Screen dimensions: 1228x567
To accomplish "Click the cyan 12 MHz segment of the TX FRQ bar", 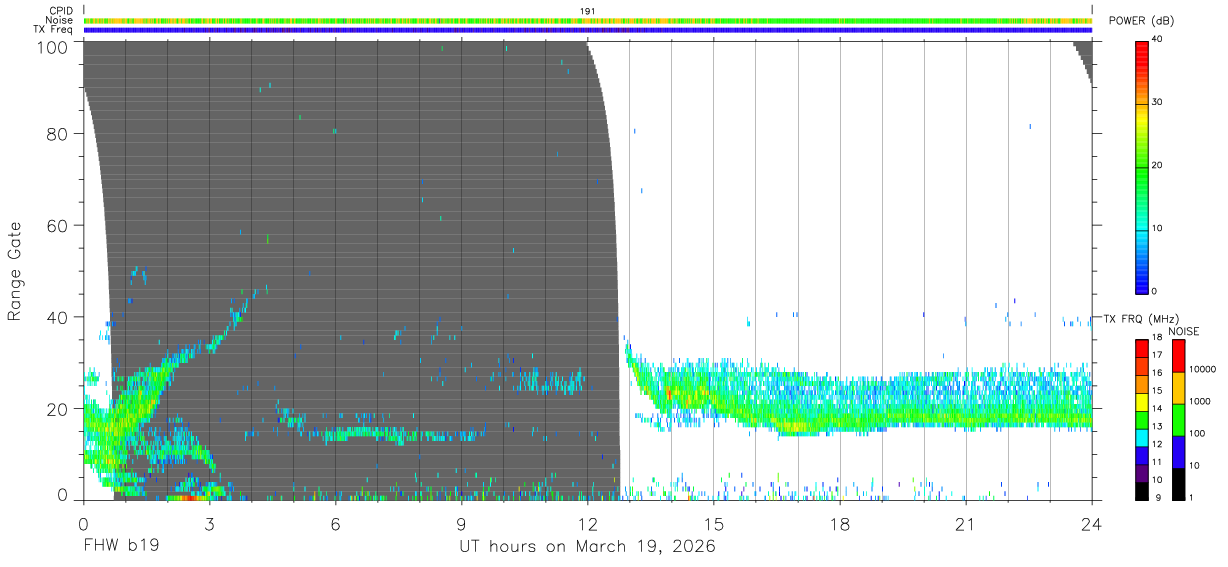I will 1142,437.
